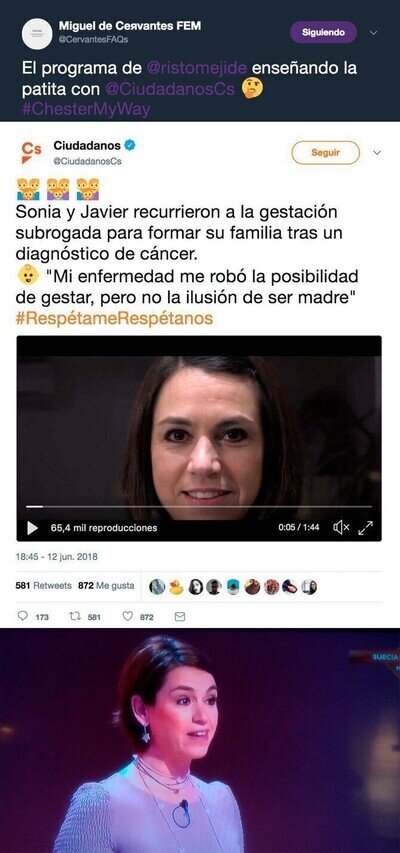Expand options chevron next to Seguir
This screenshot has width=400, height=853.
(x=377, y=153)
